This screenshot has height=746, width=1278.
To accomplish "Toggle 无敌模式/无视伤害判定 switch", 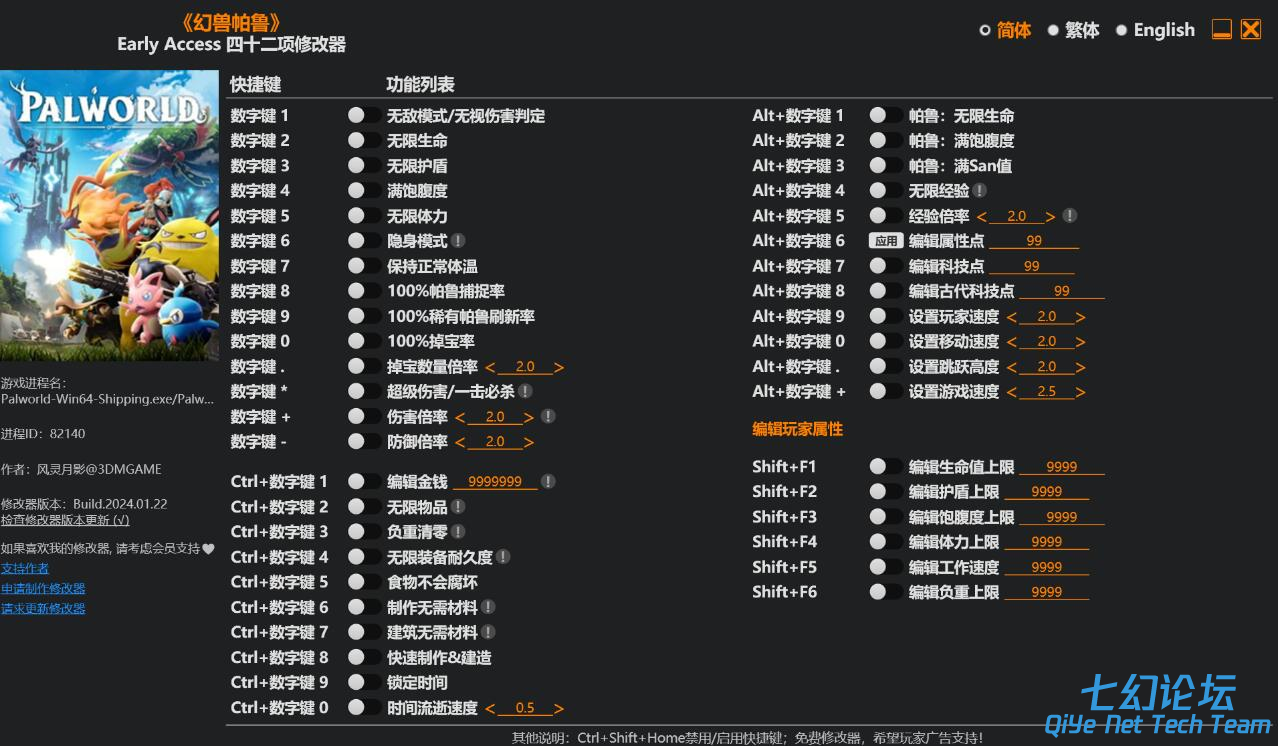I will click(364, 115).
